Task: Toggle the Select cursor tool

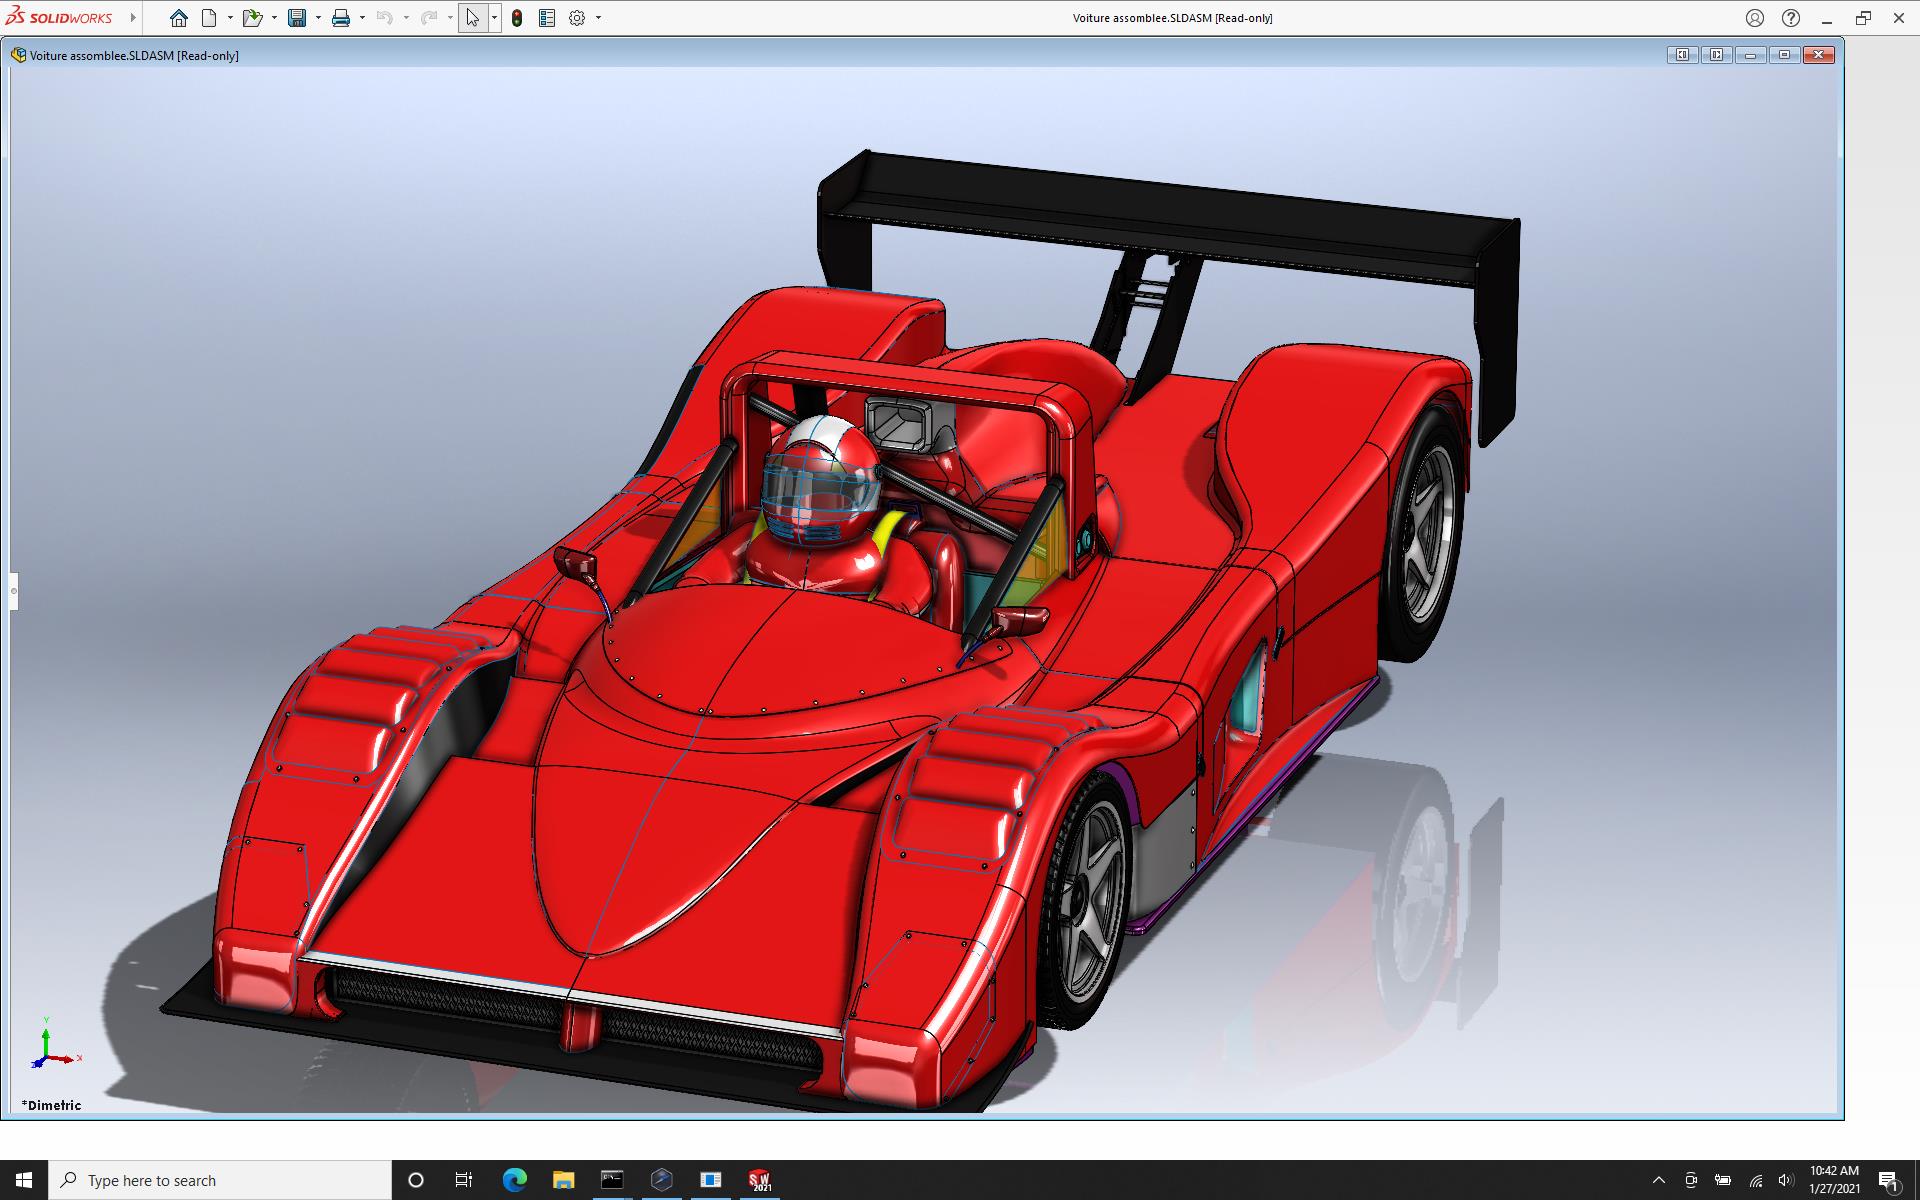Action: 472,18
